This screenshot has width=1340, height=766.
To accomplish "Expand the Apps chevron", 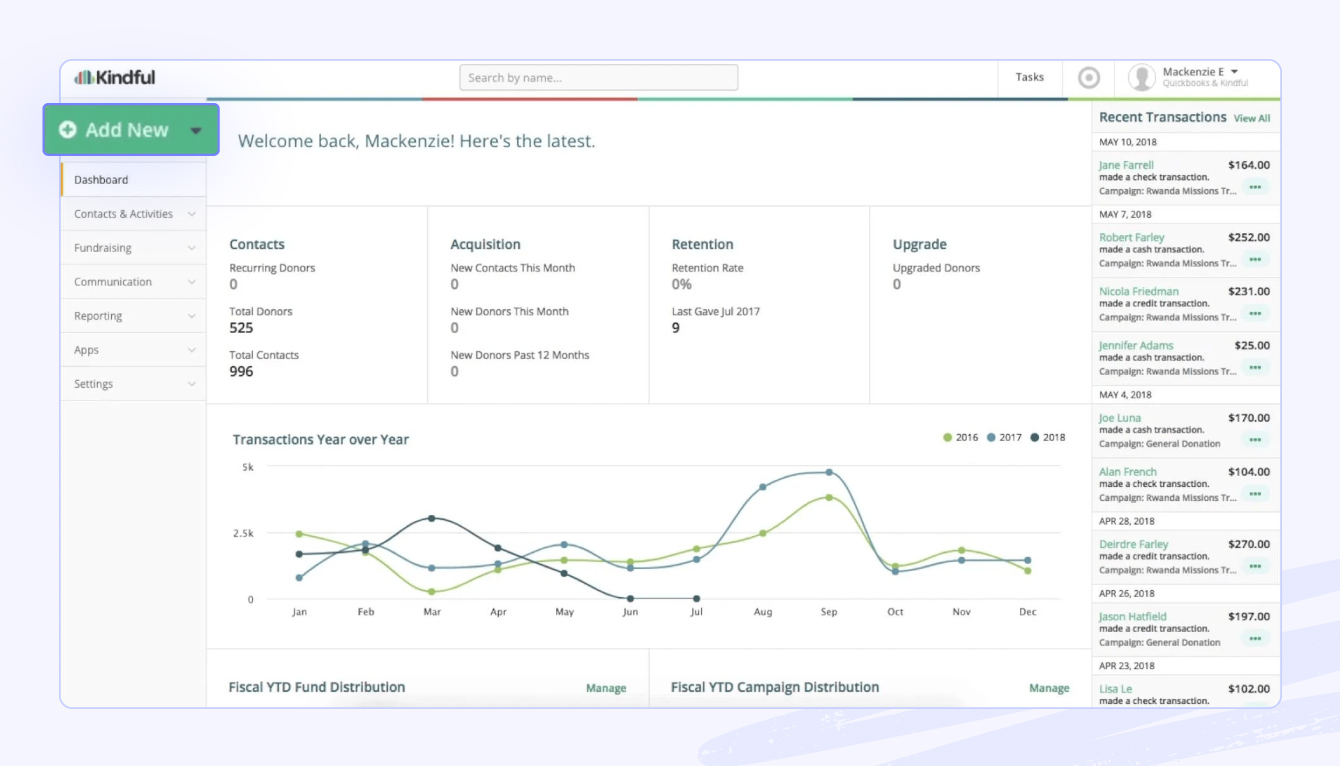I will click(191, 350).
